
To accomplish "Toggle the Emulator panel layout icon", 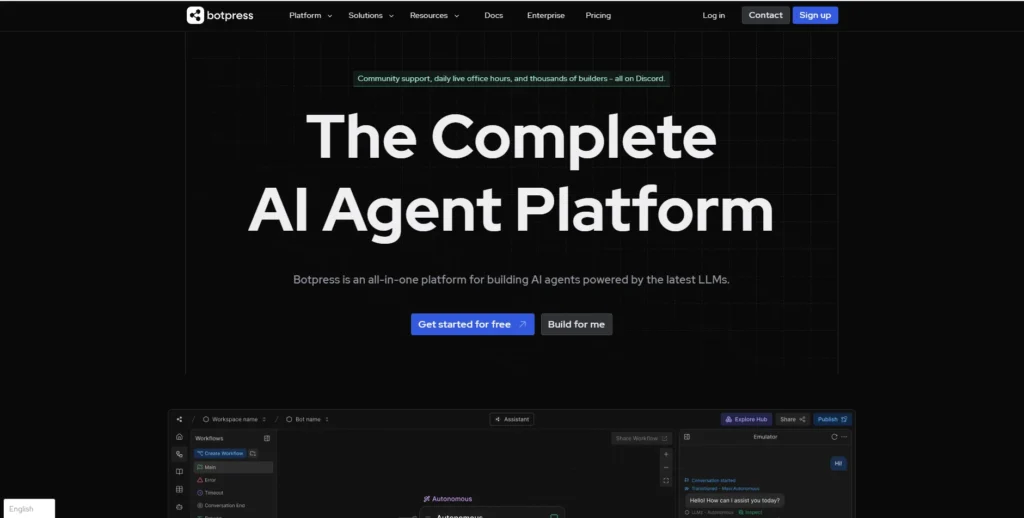I will click(x=687, y=437).
